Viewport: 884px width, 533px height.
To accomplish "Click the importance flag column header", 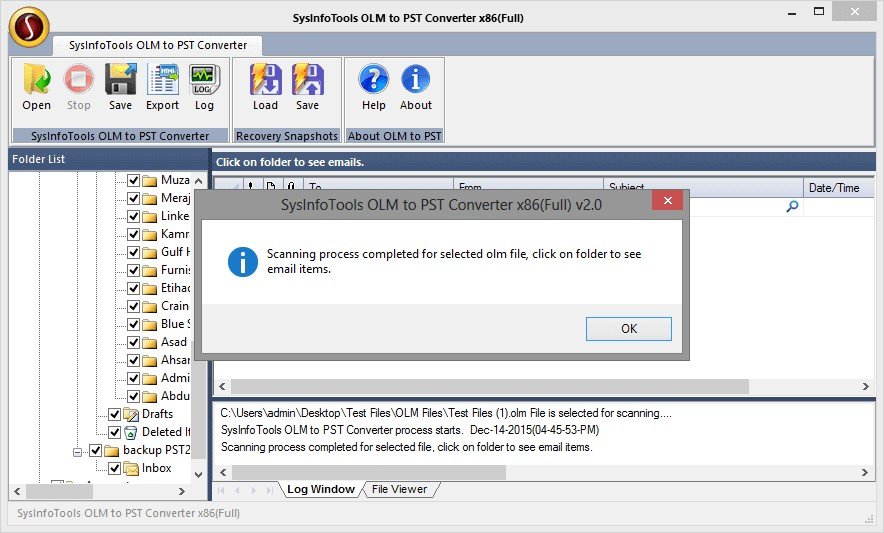I will 251,186.
